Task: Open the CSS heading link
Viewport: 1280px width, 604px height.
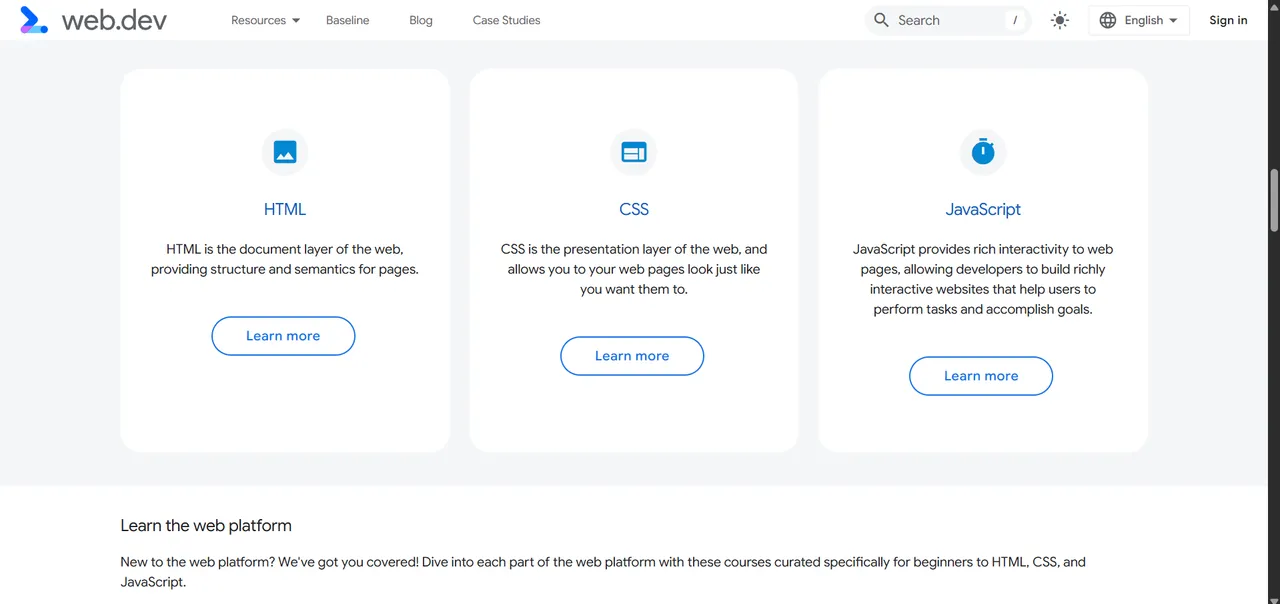Action: tap(634, 209)
